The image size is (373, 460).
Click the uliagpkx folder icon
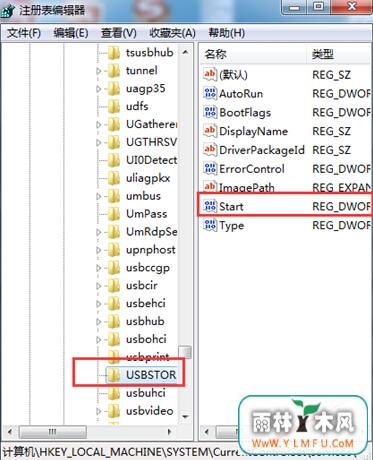[114, 178]
